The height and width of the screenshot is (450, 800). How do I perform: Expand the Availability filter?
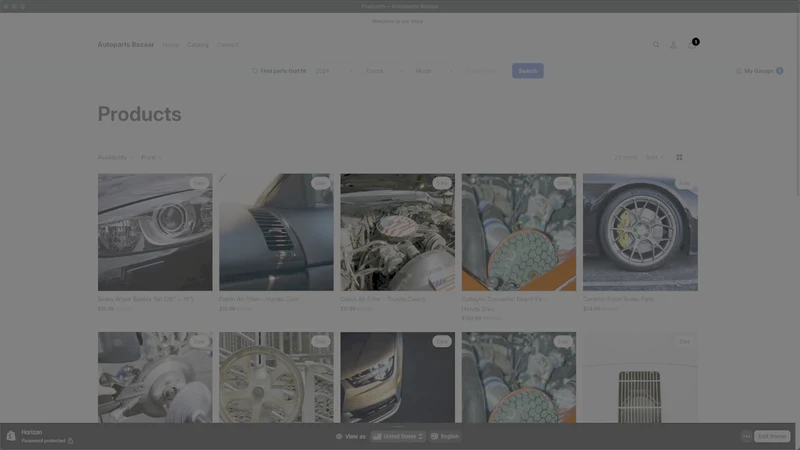tap(116, 157)
